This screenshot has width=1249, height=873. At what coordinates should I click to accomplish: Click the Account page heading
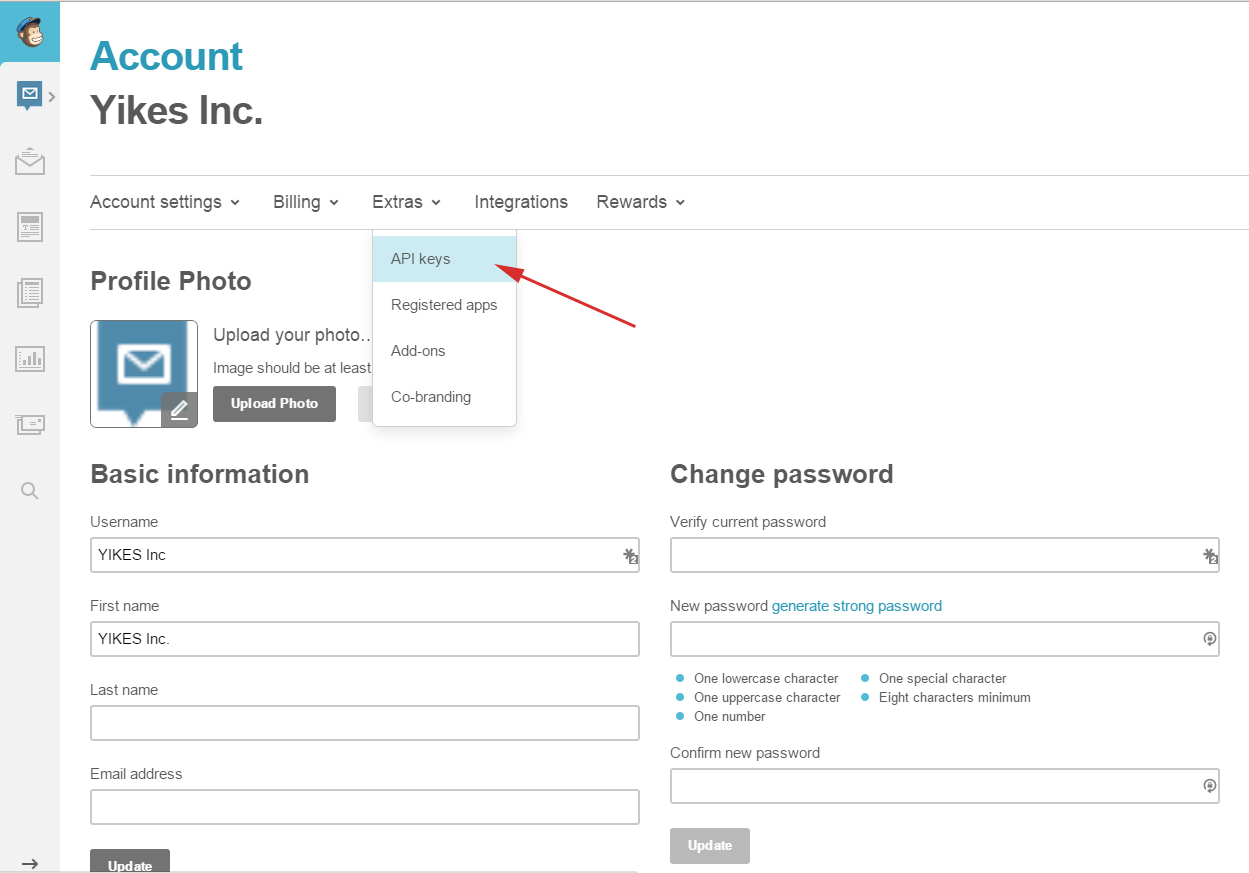pyautogui.click(x=166, y=57)
